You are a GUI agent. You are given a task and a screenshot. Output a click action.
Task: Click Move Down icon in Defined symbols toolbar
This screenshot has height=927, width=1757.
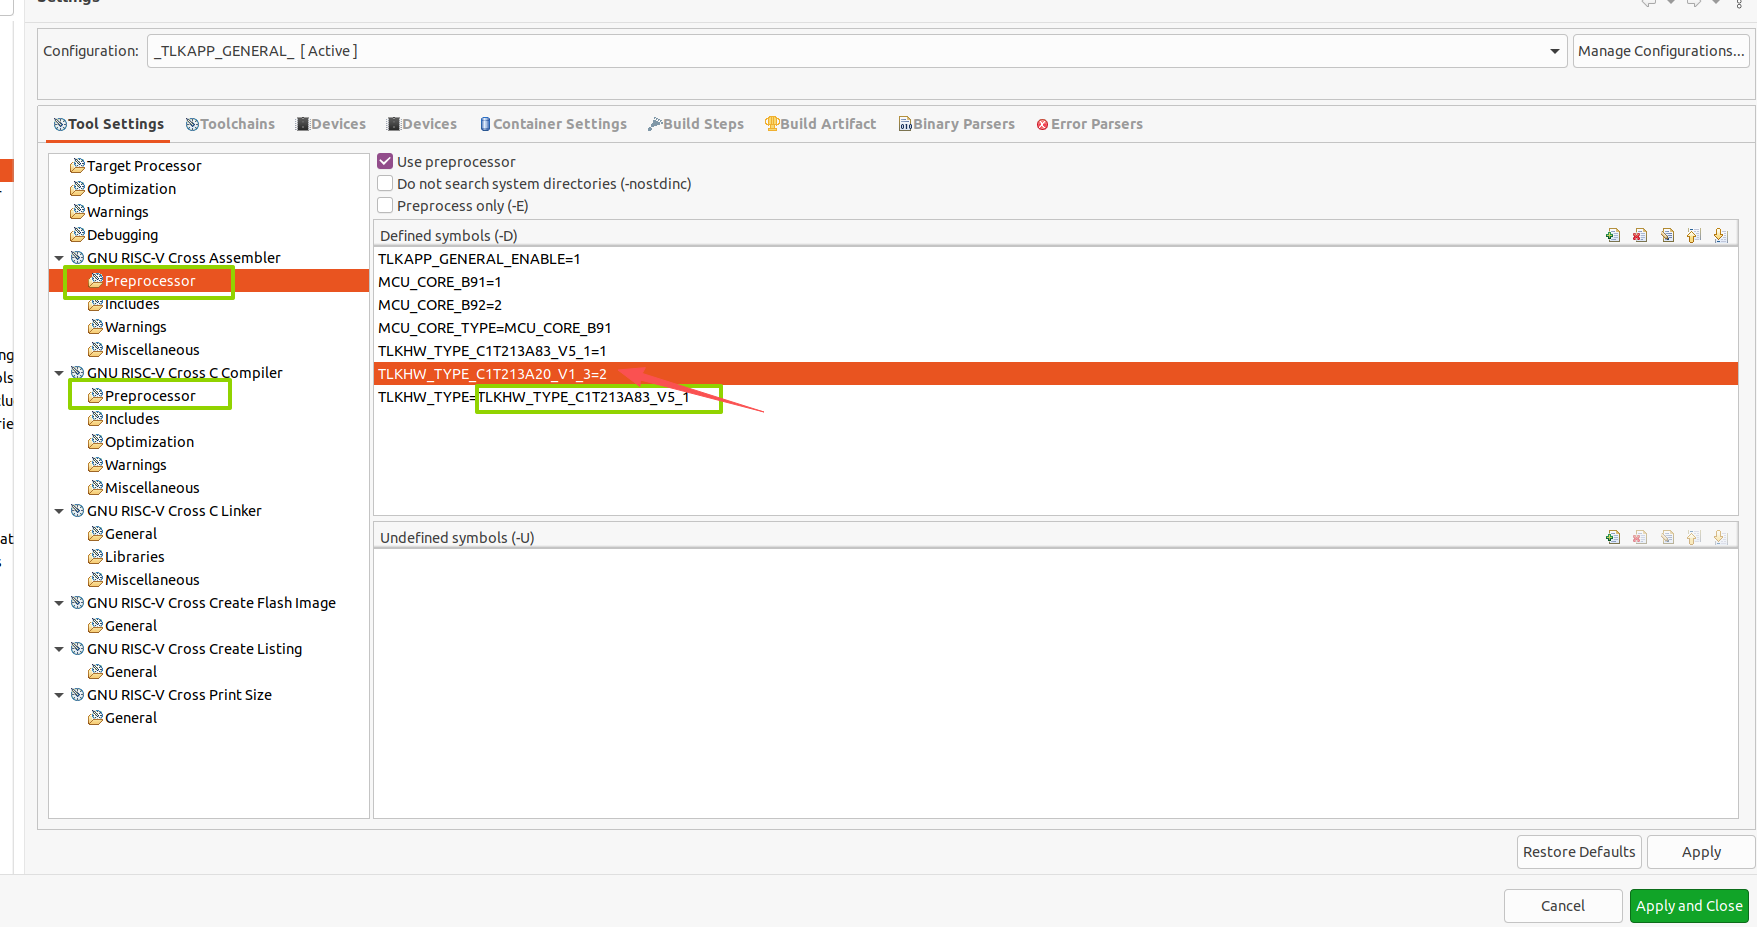click(1720, 236)
